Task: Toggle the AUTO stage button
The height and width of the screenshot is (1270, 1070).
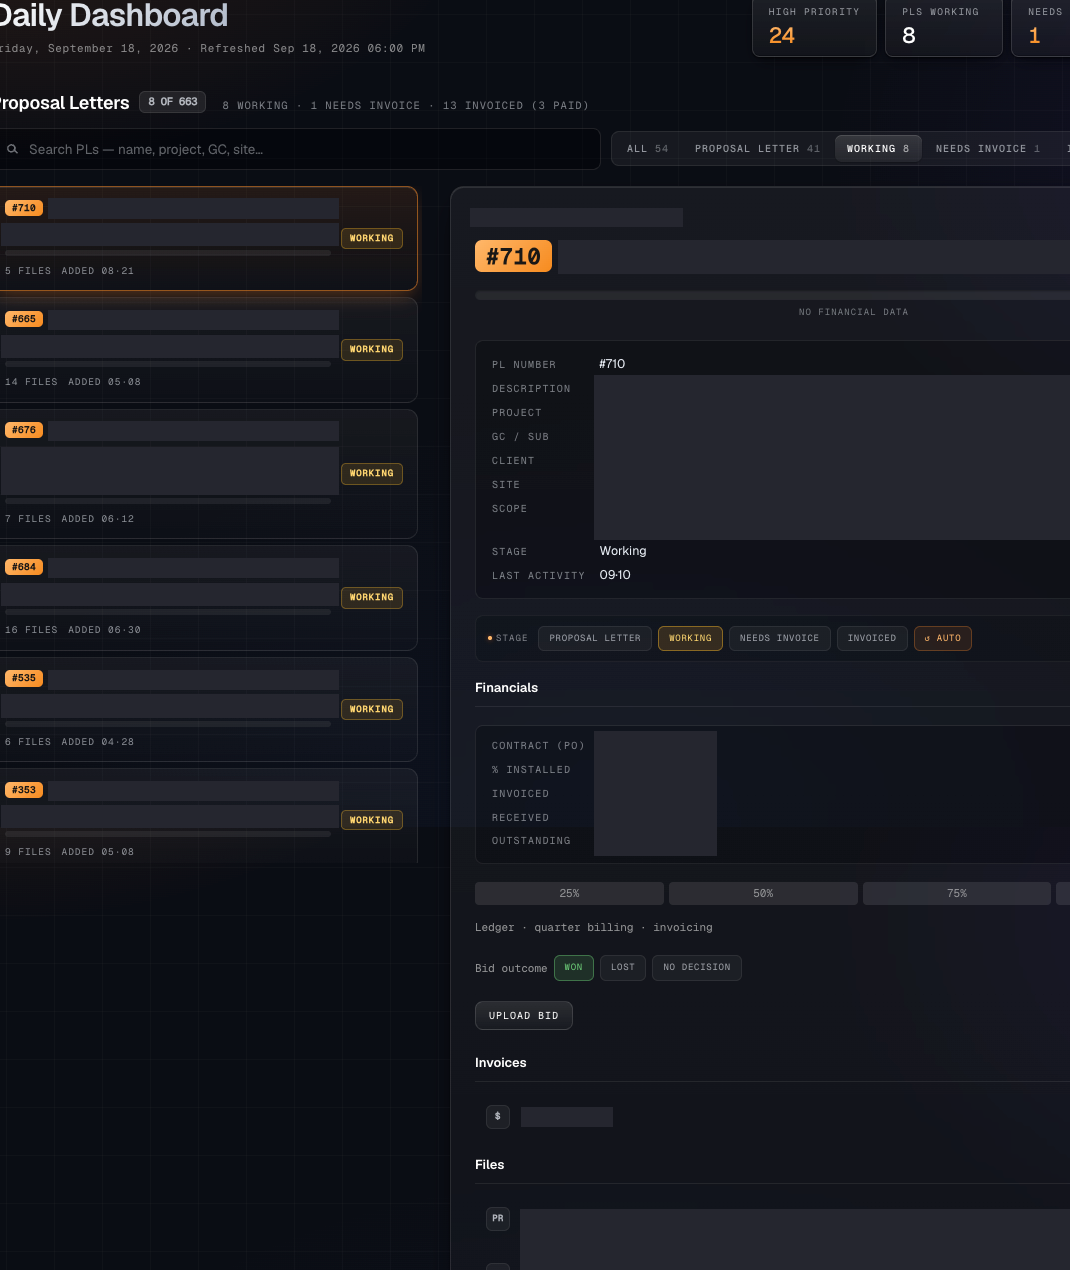Action: point(942,638)
